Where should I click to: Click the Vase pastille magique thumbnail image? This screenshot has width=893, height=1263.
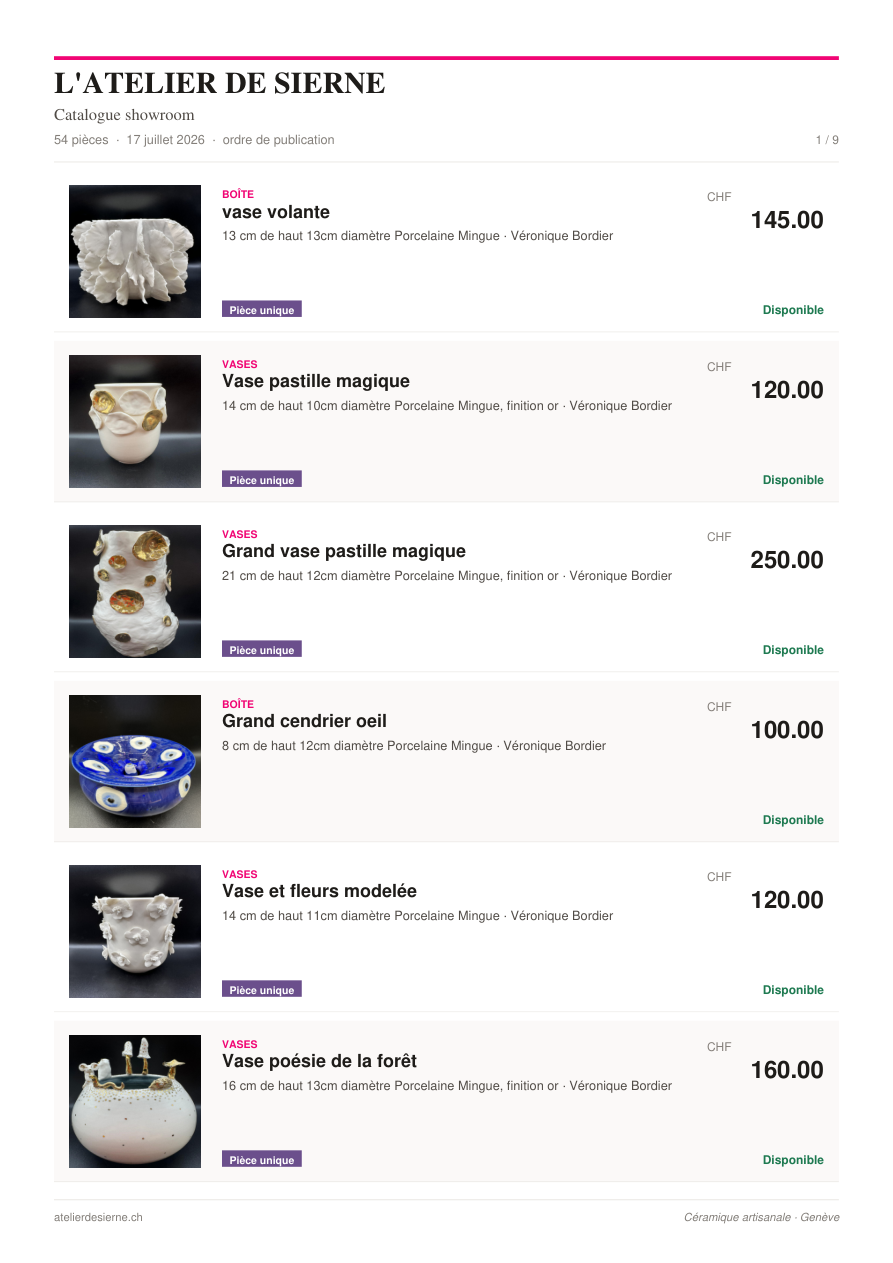pyautogui.click(x=135, y=421)
